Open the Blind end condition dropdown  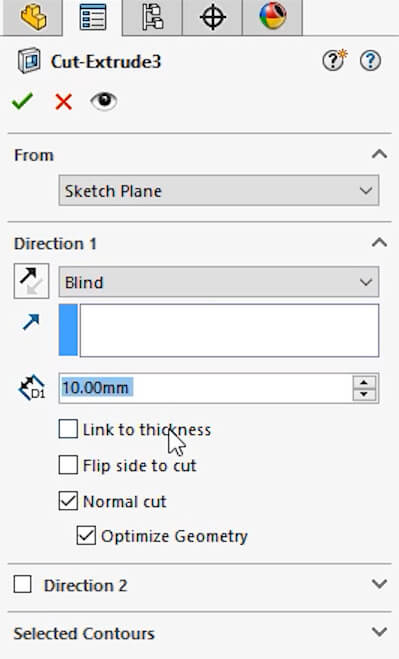pos(219,282)
